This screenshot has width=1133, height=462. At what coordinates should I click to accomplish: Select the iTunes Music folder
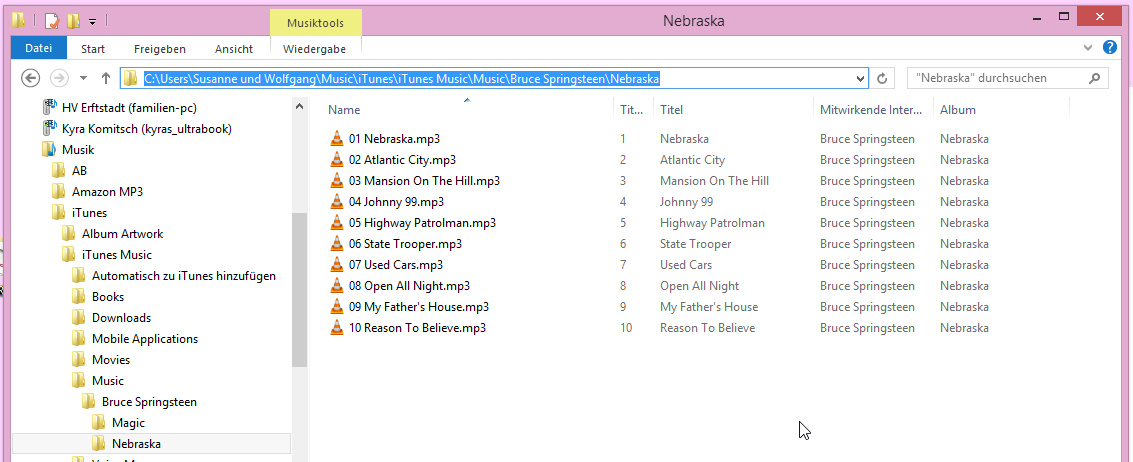pos(116,254)
